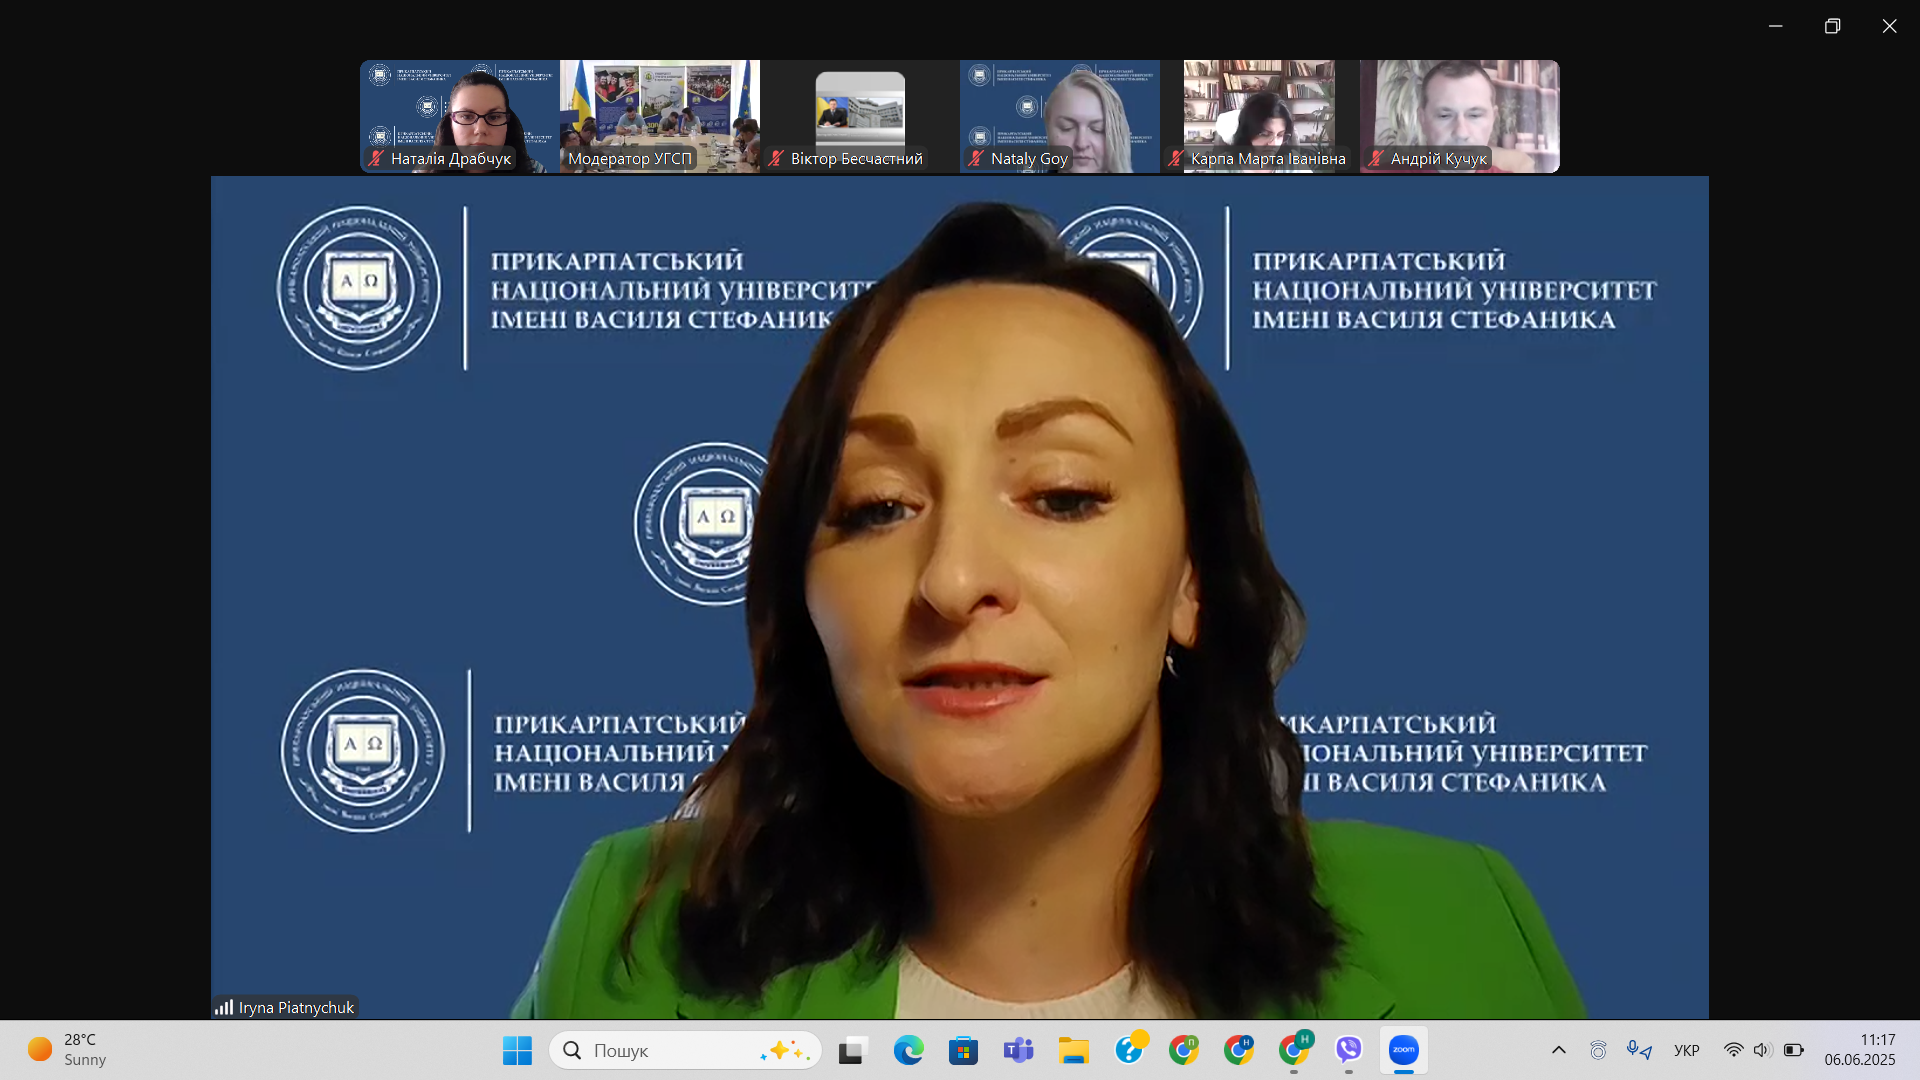The height and width of the screenshot is (1080, 1920).
Task: Click the volume speaker tray icon
Action: 1762,1050
